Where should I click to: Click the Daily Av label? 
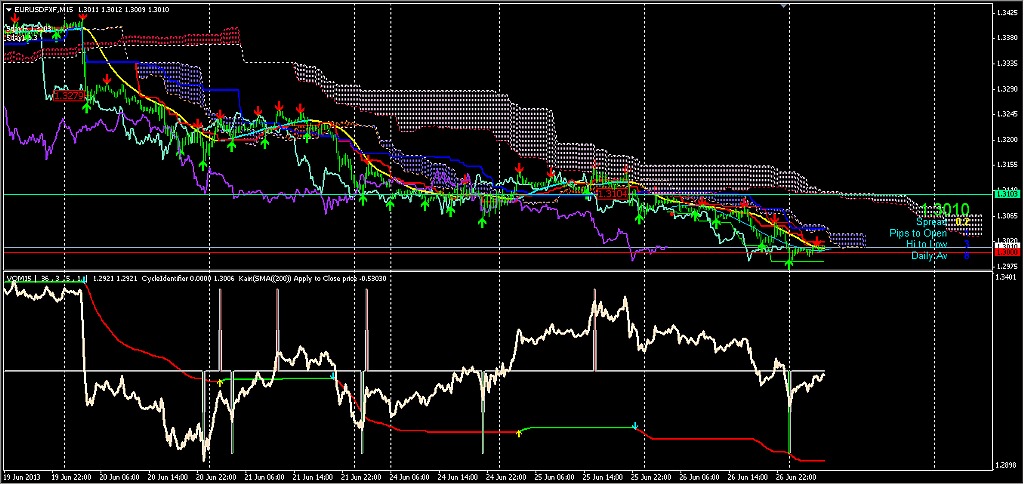pyautogui.click(x=929, y=255)
